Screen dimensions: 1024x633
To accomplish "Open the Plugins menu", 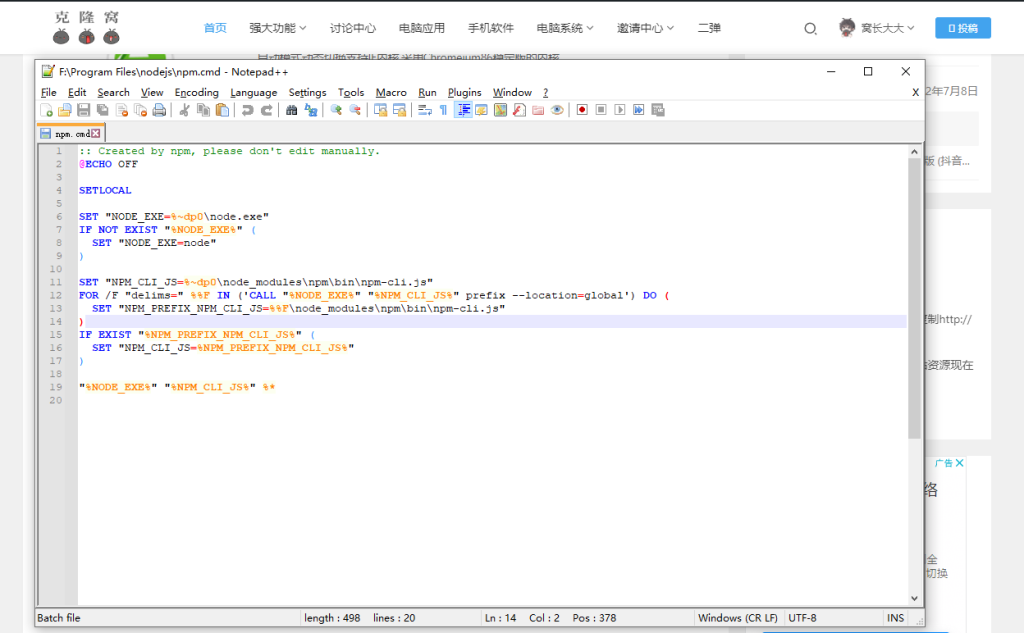I will (464, 93).
